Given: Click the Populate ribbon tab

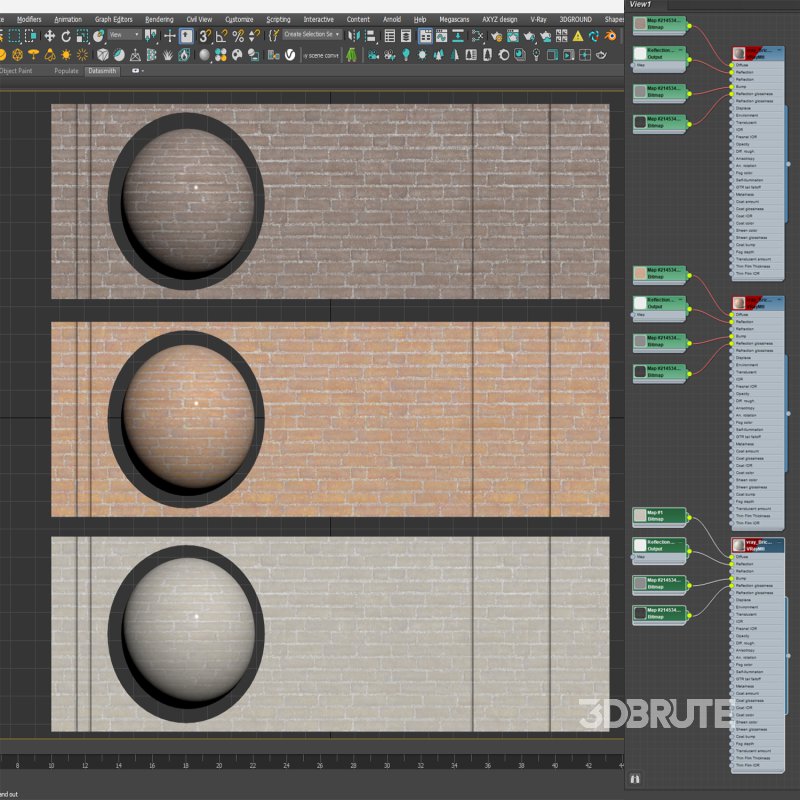Looking at the screenshot, I should coord(66,71).
